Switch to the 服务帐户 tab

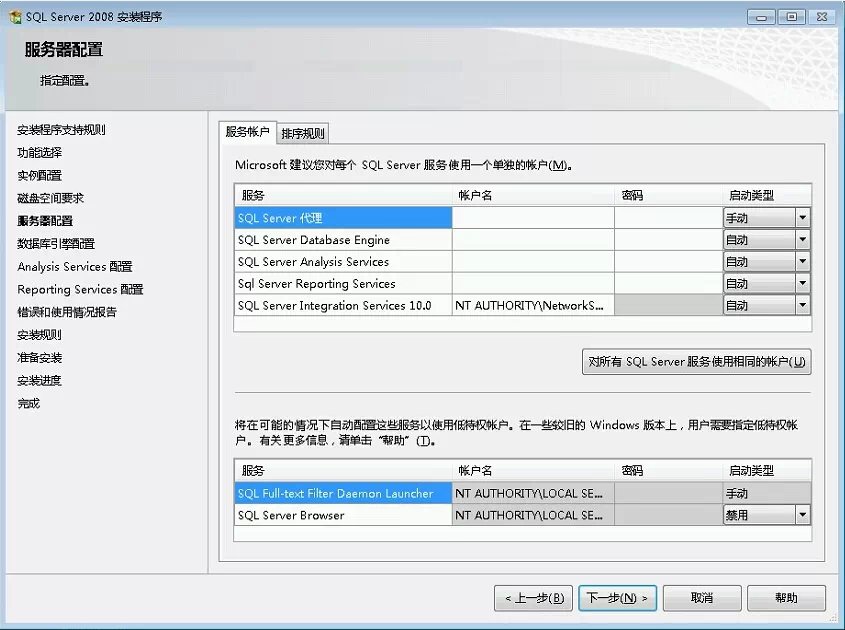pos(249,132)
